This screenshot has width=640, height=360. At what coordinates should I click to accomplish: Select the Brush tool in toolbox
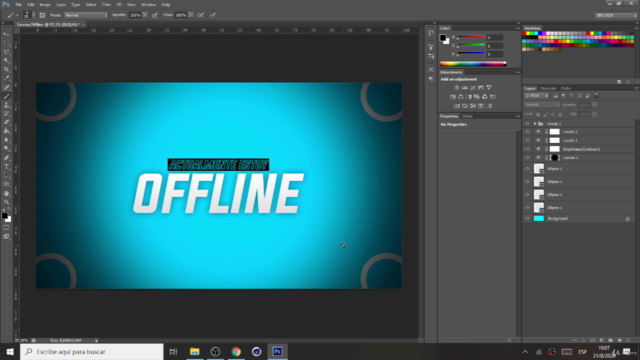(7, 96)
